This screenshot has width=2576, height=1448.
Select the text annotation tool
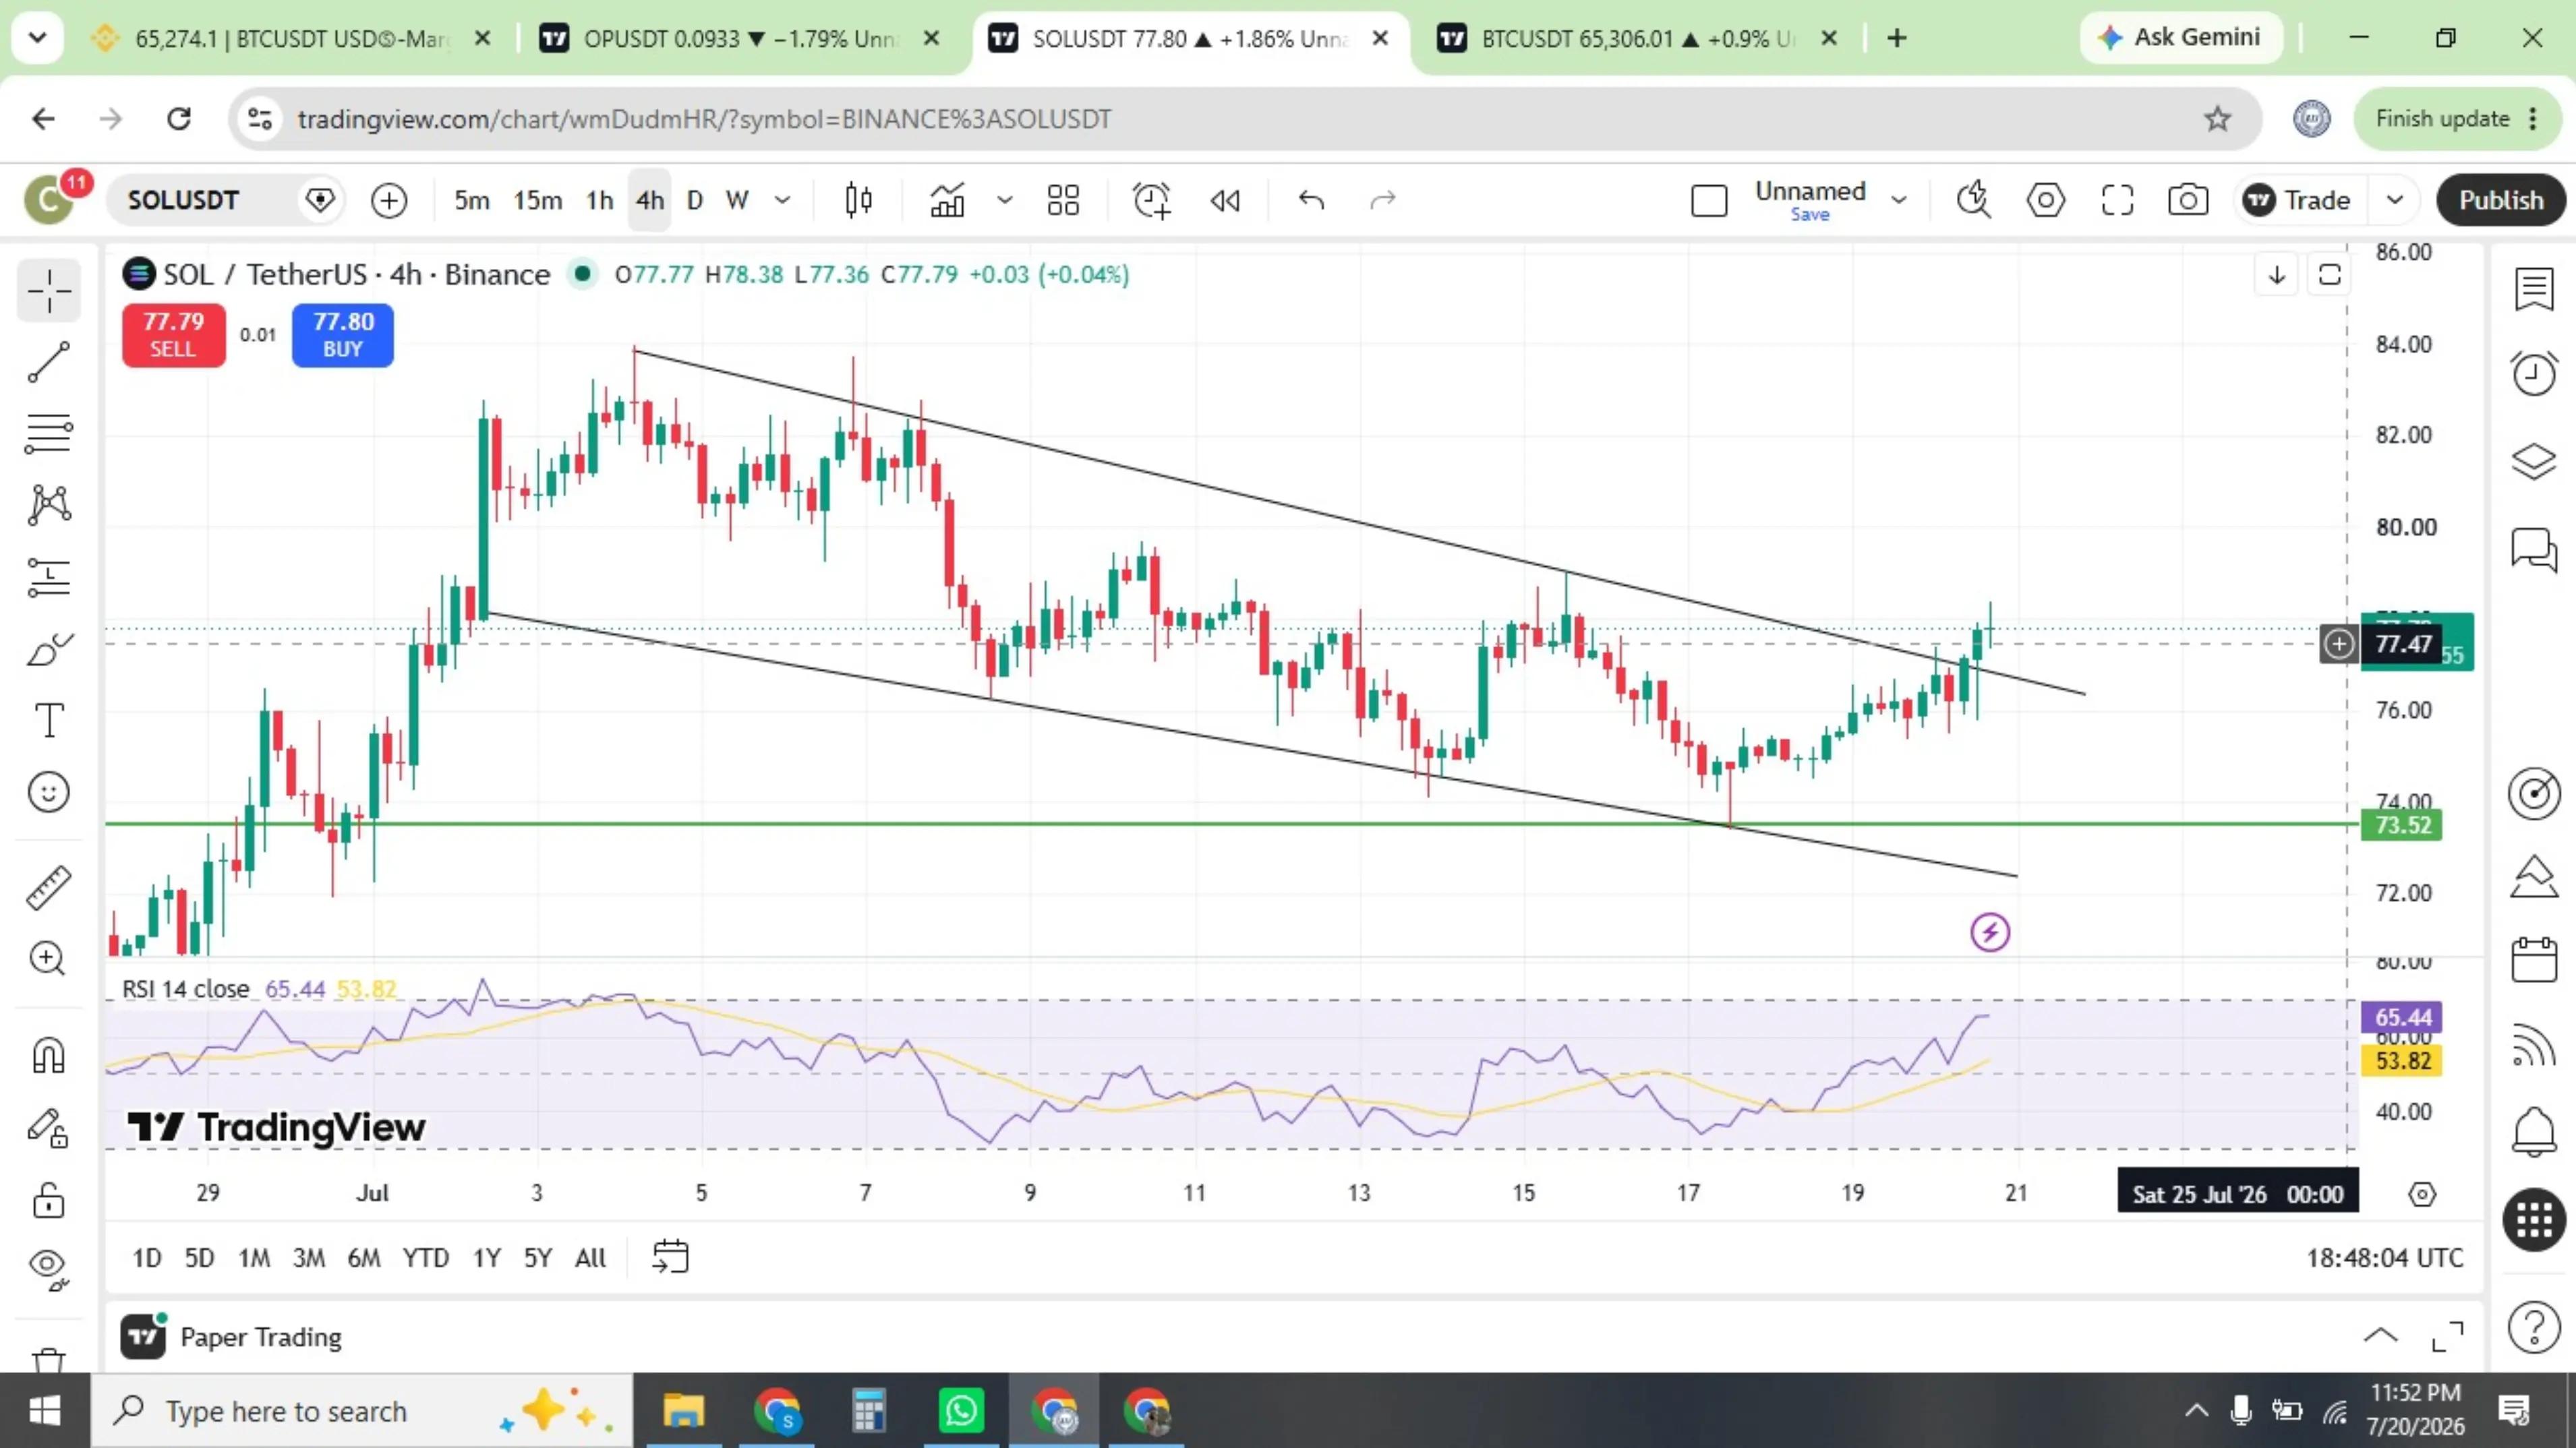pyautogui.click(x=48, y=720)
